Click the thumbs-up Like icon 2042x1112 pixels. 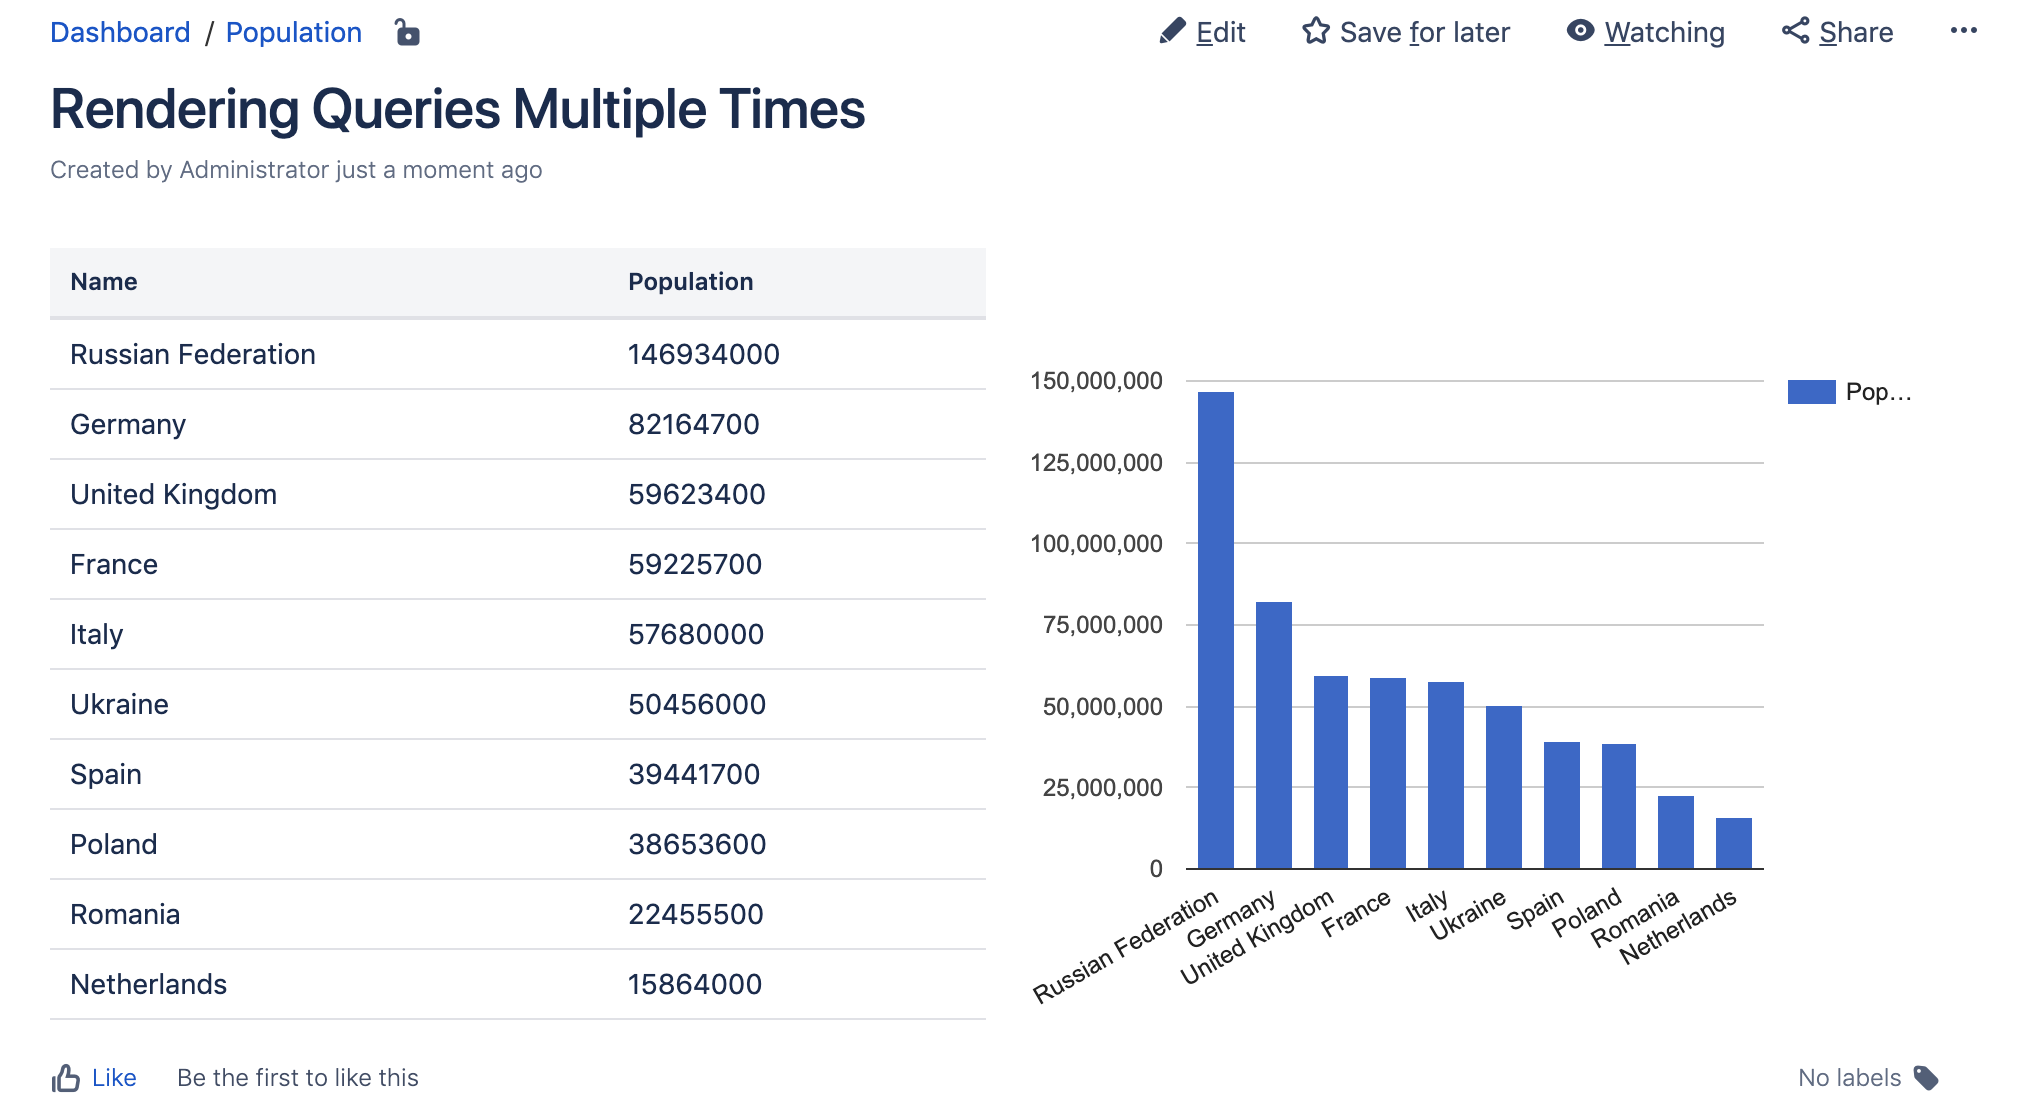[x=66, y=1078]
